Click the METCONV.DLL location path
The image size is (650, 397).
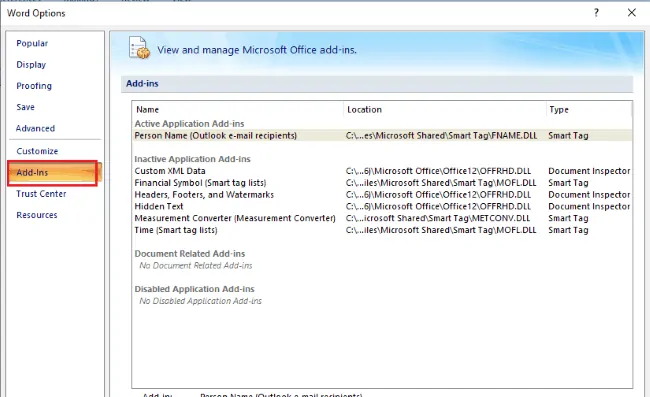tap(438, 218)
